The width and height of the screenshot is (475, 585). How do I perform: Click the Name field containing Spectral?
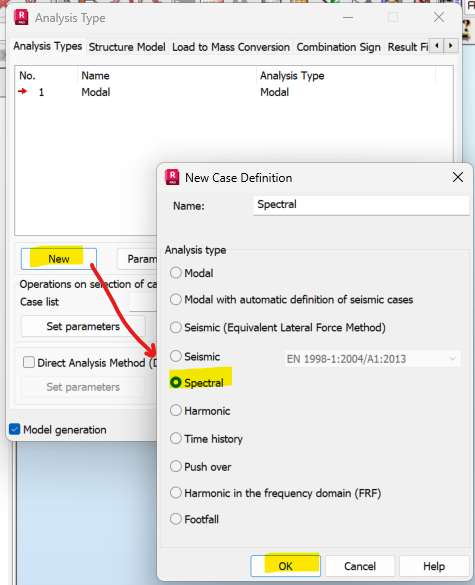pyautogui.click(x=361, y=205)
